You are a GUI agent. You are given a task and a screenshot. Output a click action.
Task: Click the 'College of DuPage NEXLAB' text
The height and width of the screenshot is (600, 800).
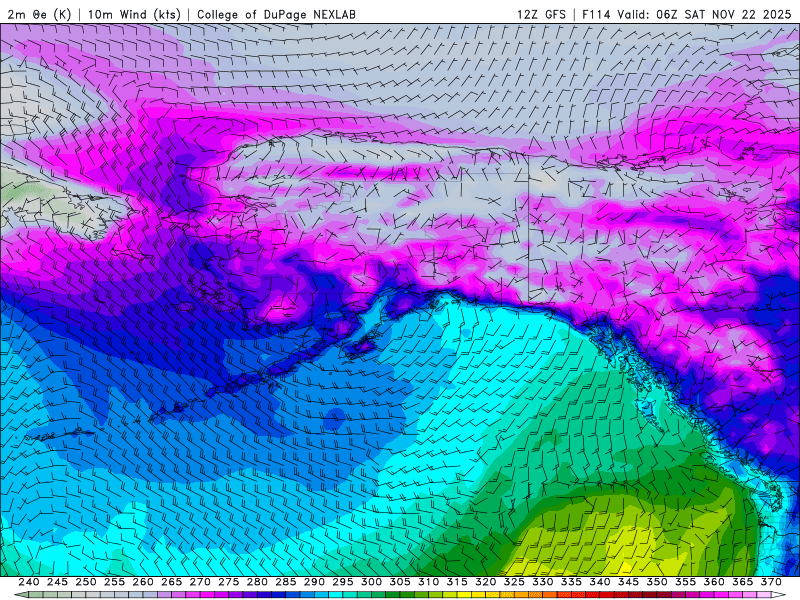pos(276,14)
